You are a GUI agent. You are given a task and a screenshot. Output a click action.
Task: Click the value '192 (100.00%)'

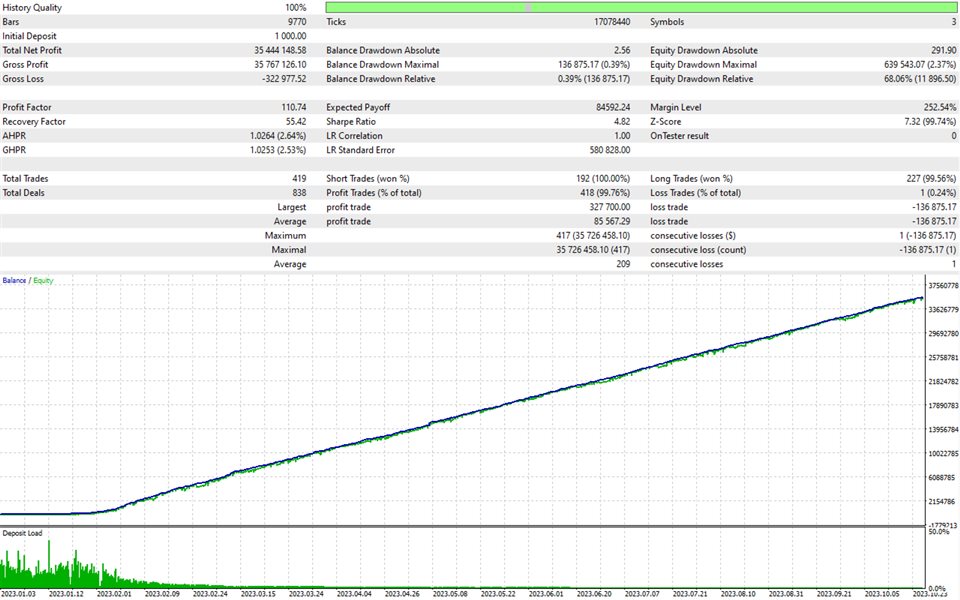(603, 178)
